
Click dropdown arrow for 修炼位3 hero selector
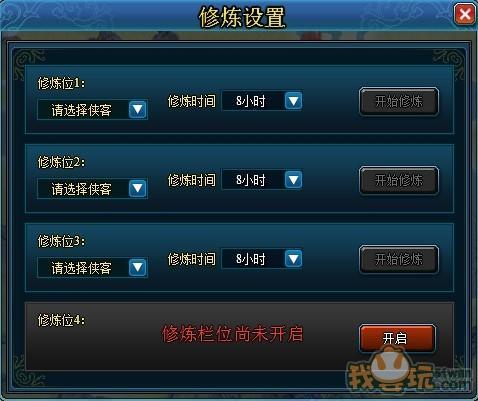138,267
